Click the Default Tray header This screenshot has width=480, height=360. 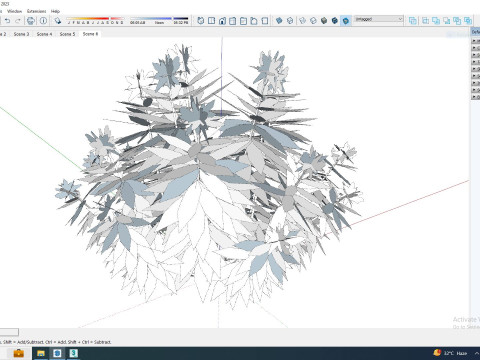pos(476,32)
